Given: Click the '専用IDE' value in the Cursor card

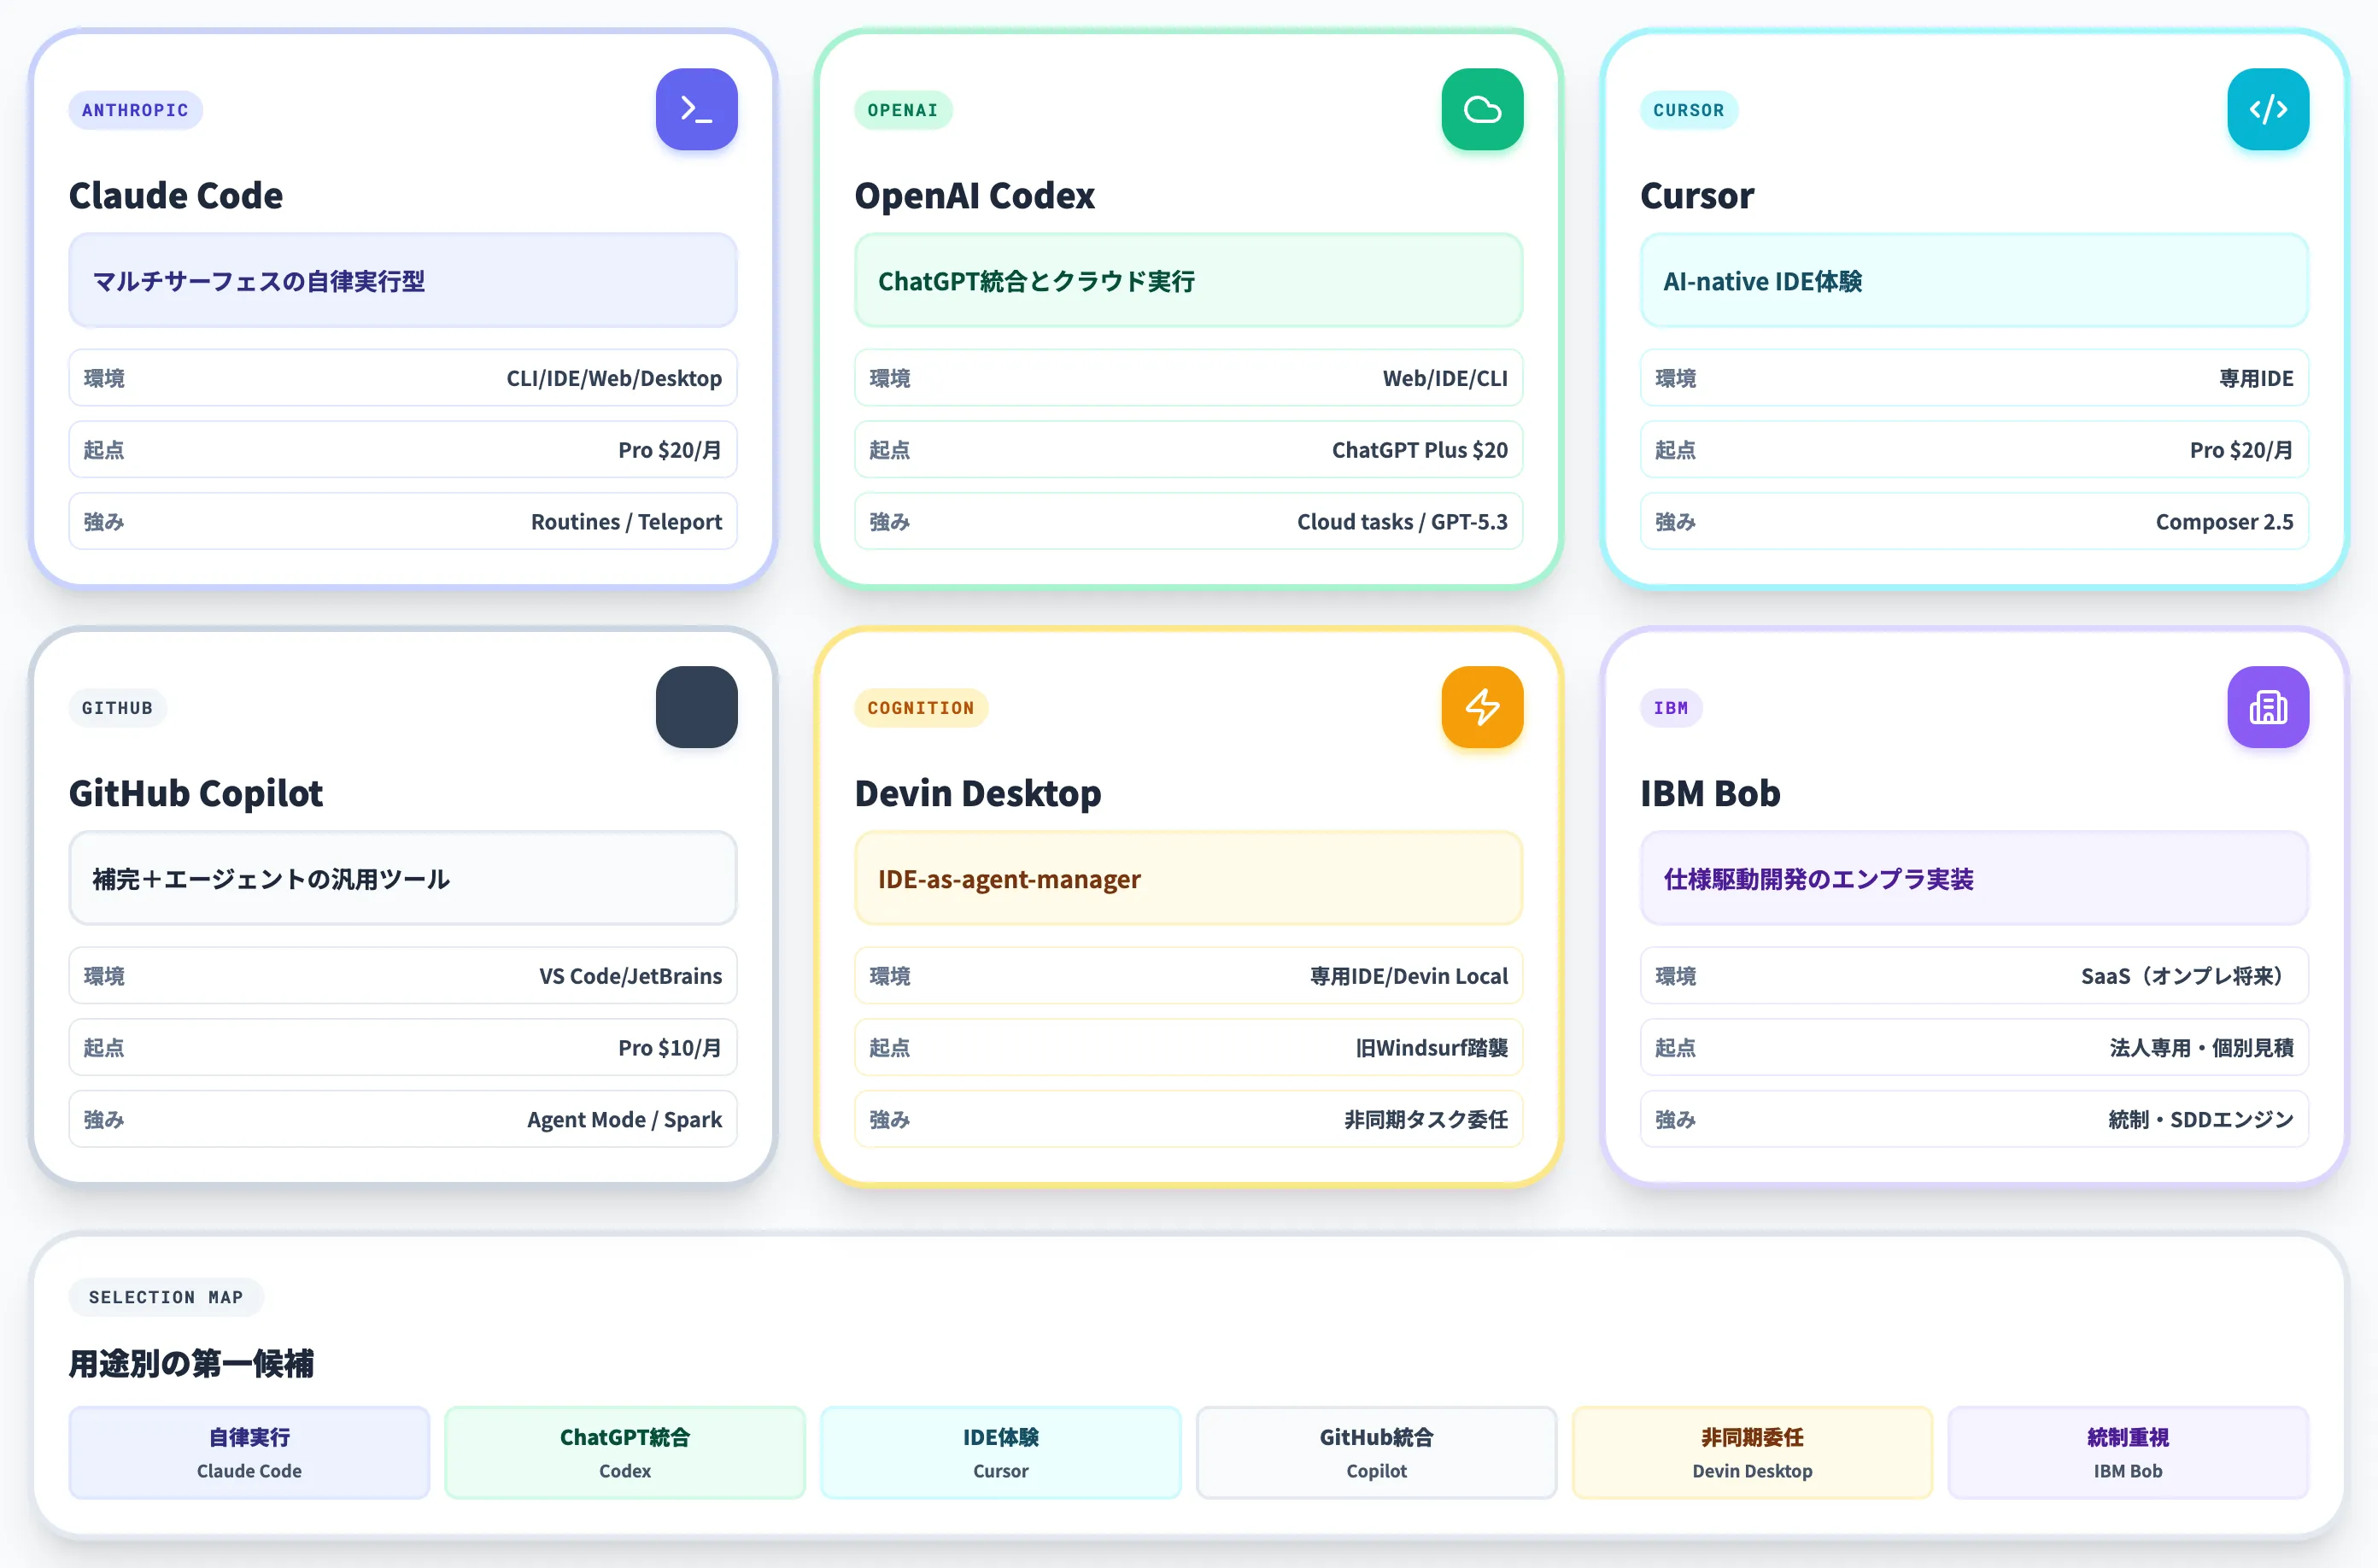Looking at the screenshot, I should (x=2257, y=378).
